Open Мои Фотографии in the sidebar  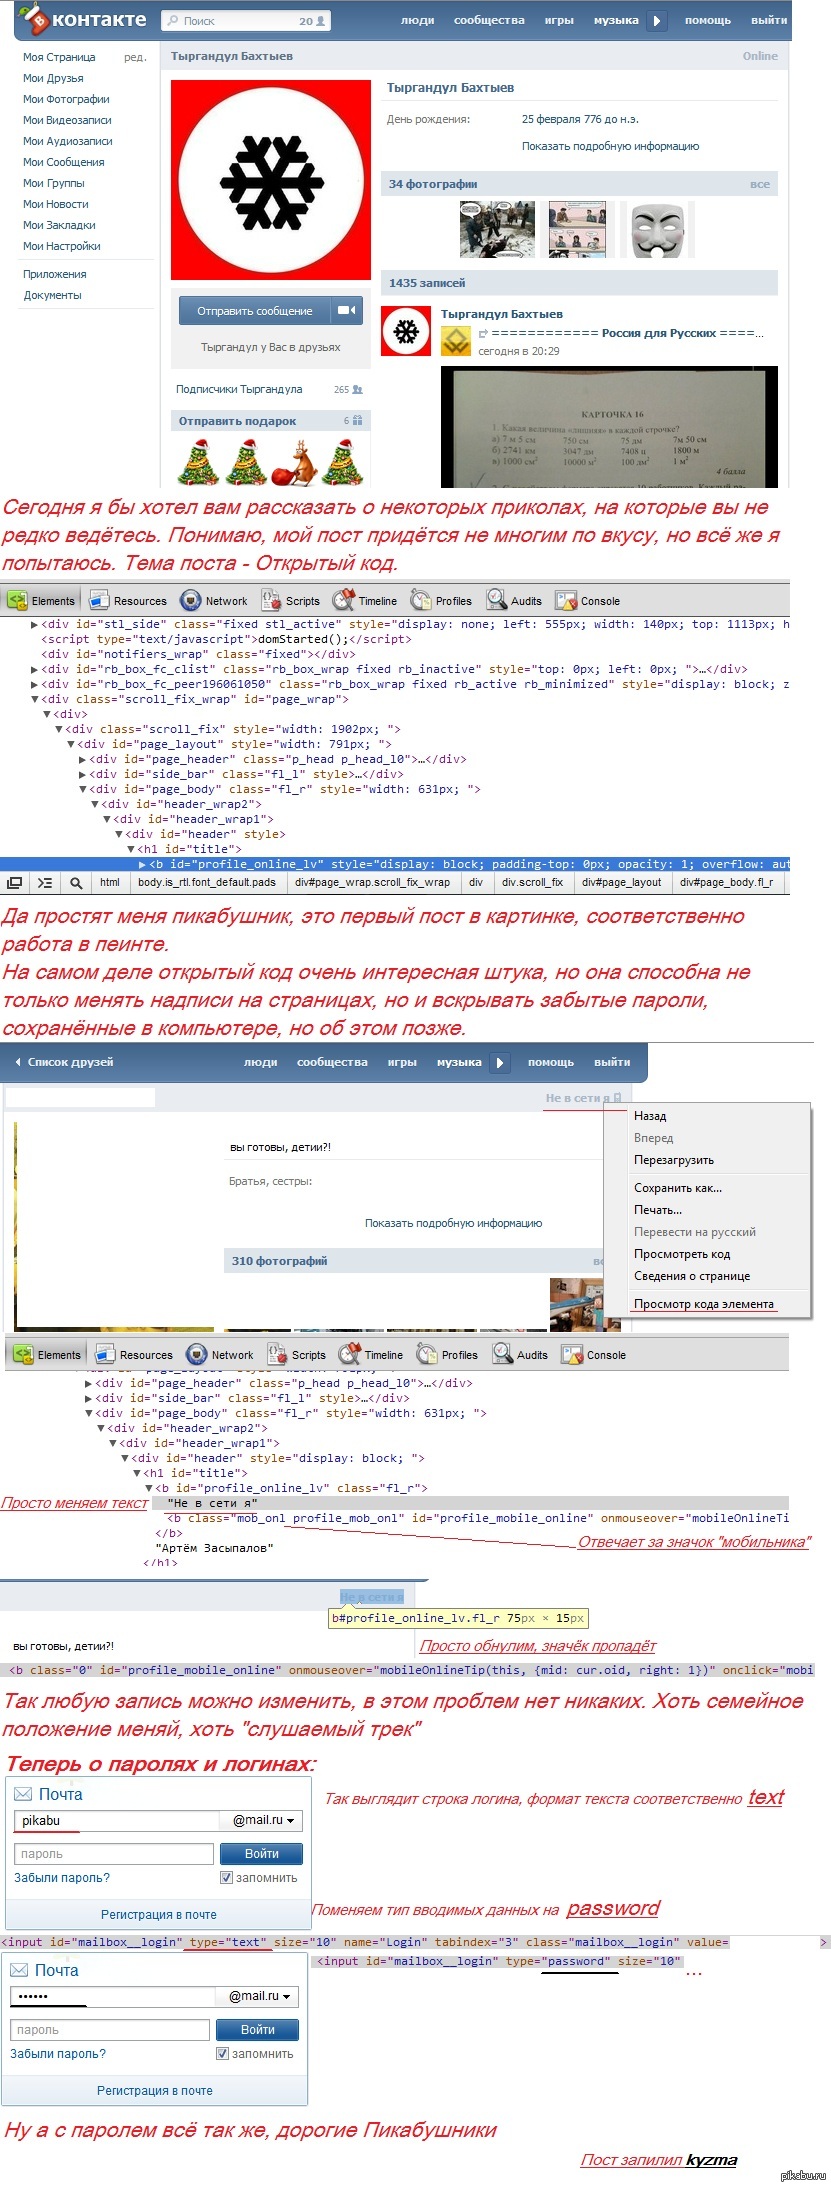(x=66, y=99)
